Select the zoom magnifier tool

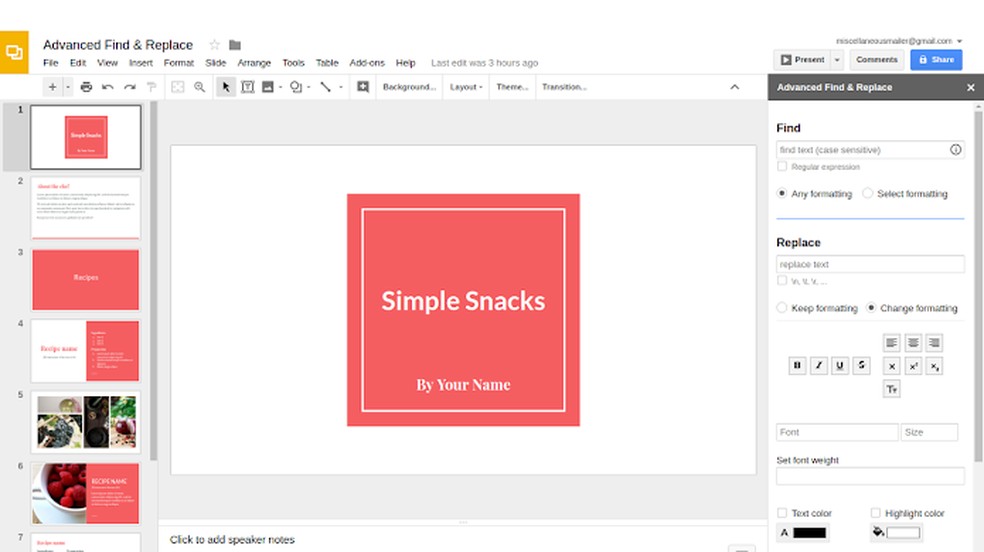pyautogui.click(x=200, y=87)
